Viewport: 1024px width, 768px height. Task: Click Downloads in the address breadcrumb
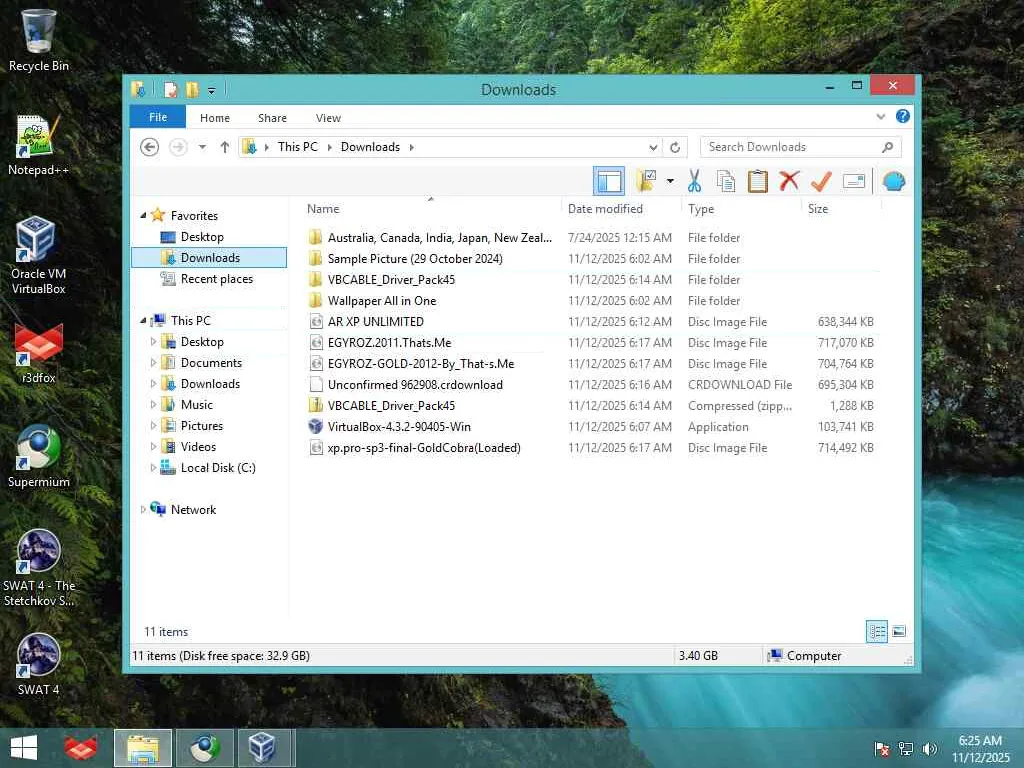click(x=370, y=147)
